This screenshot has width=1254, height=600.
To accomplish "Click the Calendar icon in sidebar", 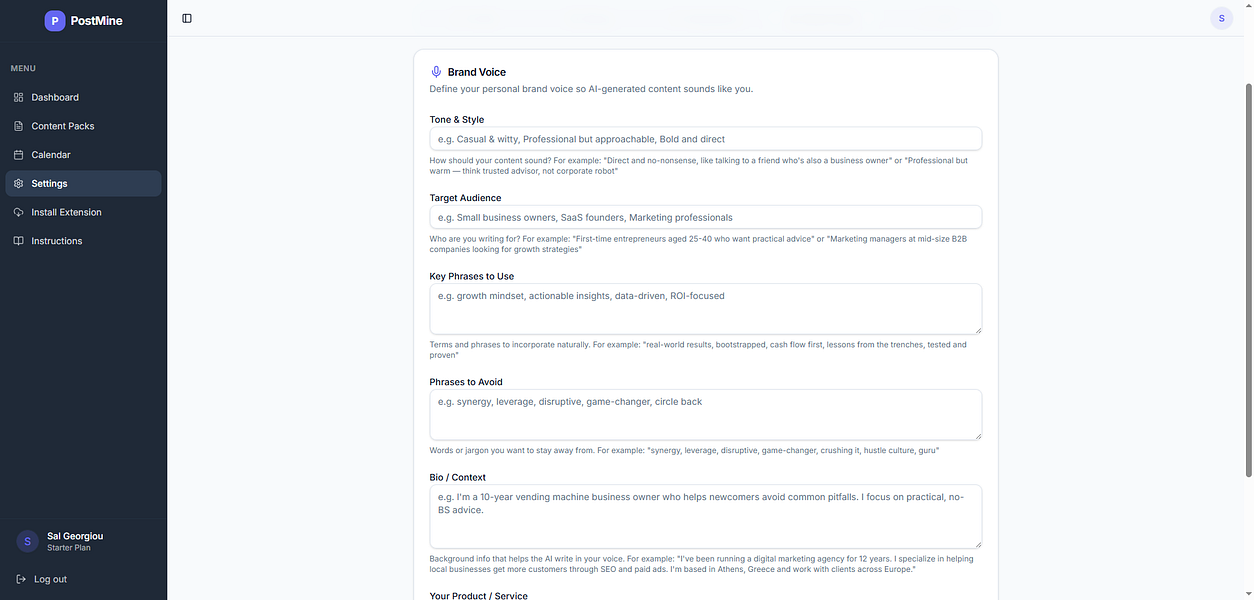I will pyautogui.click(x=19, y=155).
